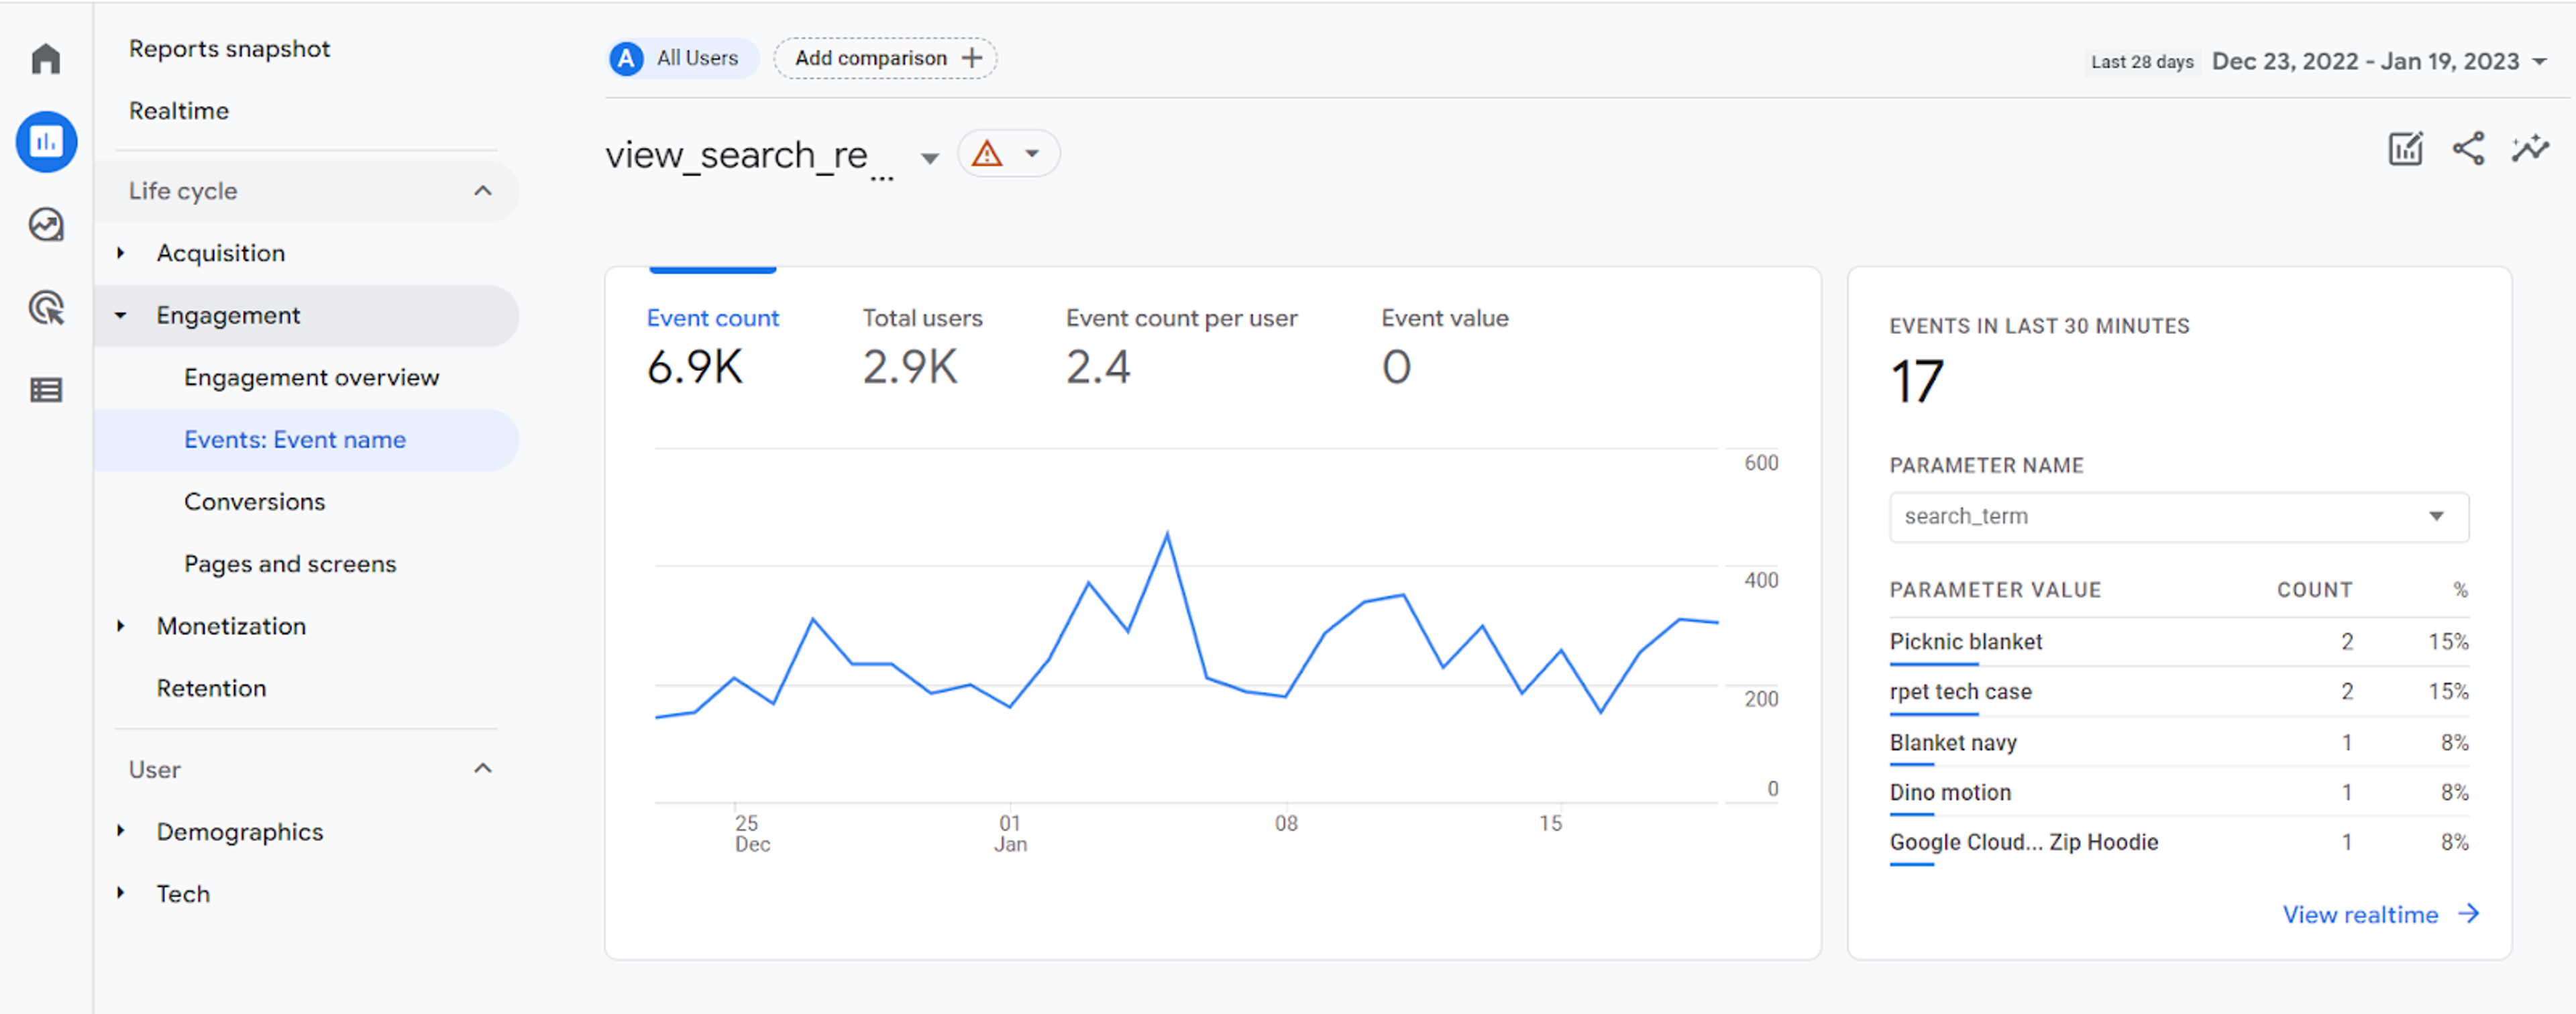Open the search_term parameter name dropdown
The height and width of the screenshot is (1014, 2576).
coord(2178,517)
